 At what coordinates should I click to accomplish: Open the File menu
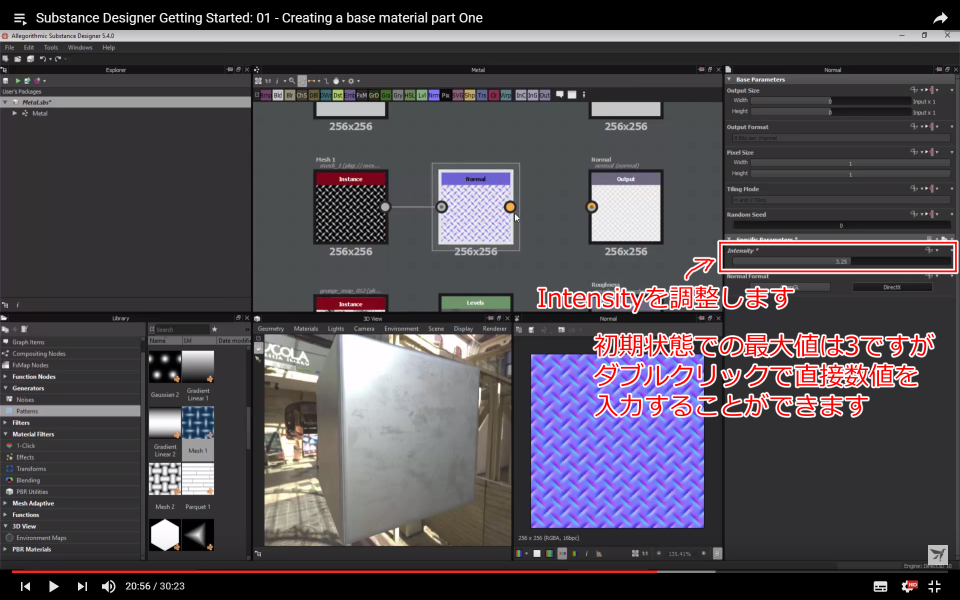pyautogui.click(x=9, y=47)
